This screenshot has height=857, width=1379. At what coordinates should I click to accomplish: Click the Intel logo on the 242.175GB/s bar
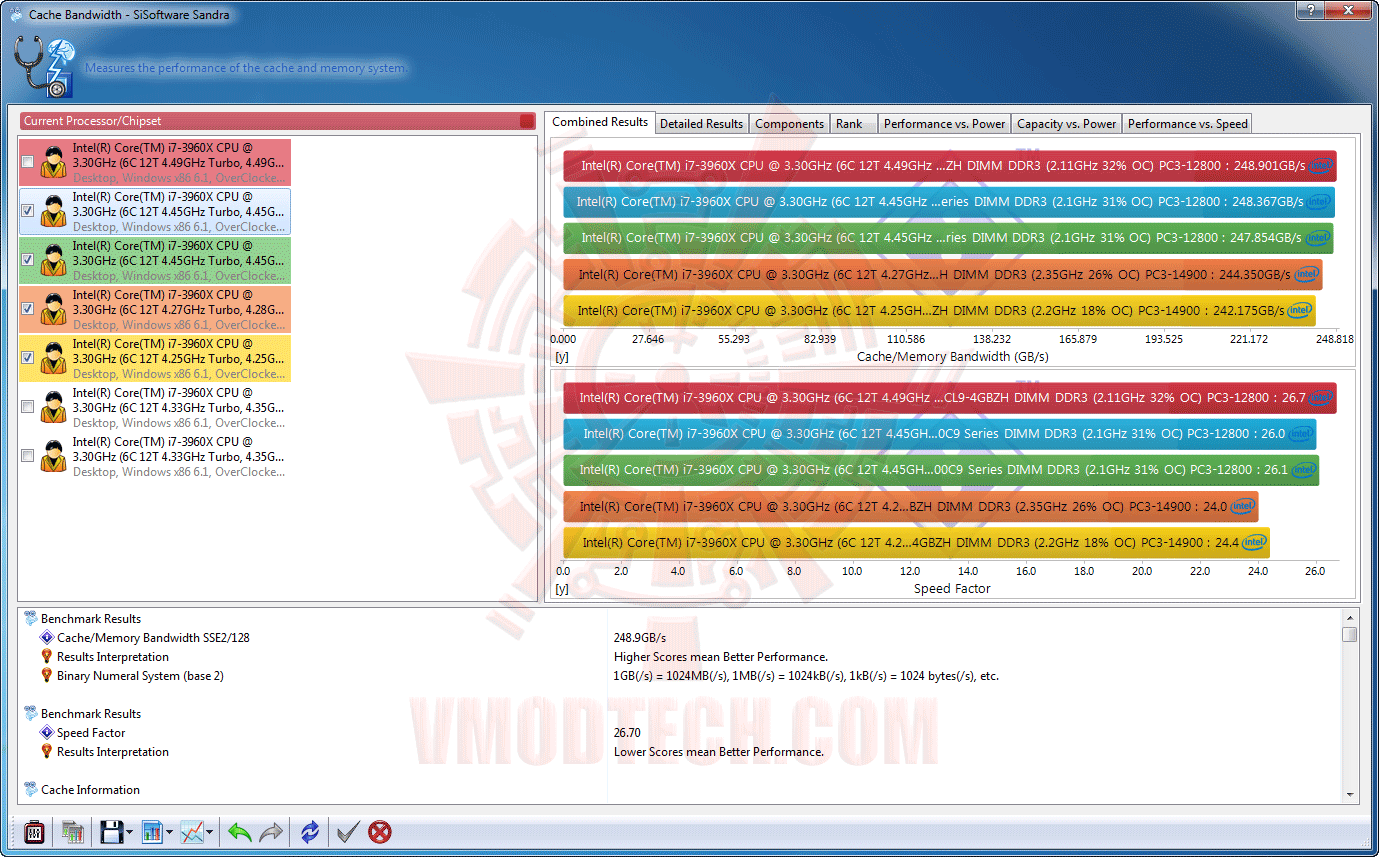coord(1300,310)
